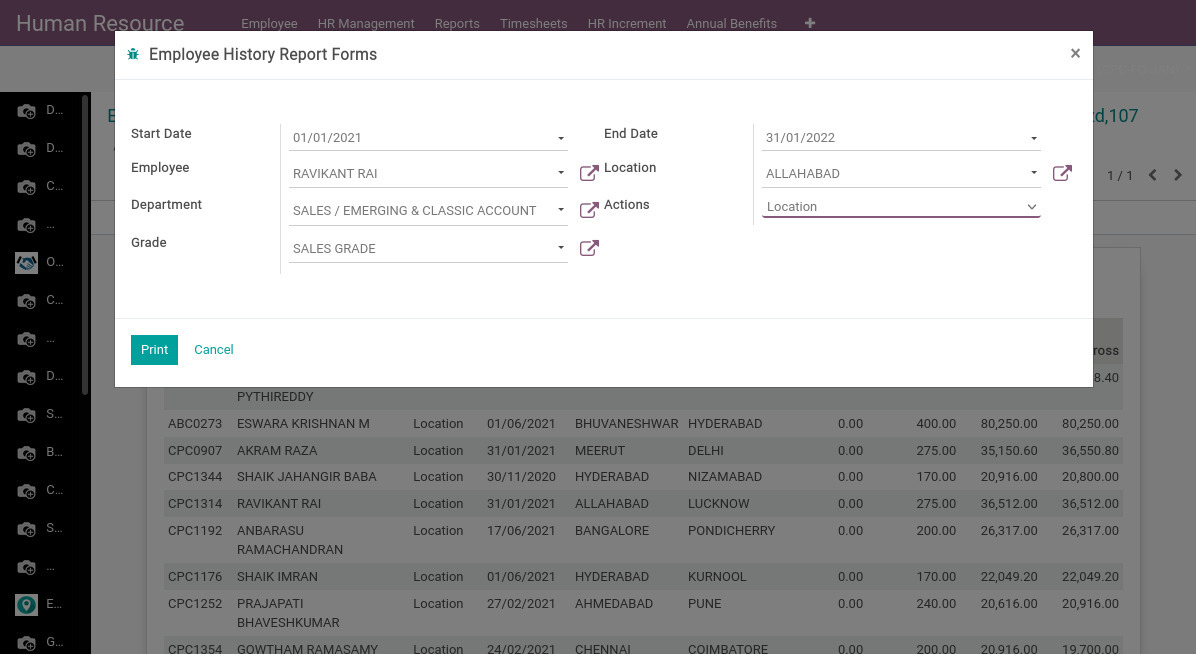Open SALES GRADE record with external link icon
Screen dimensions: 1196x654
pyautogui.click(x=589, y=248)
